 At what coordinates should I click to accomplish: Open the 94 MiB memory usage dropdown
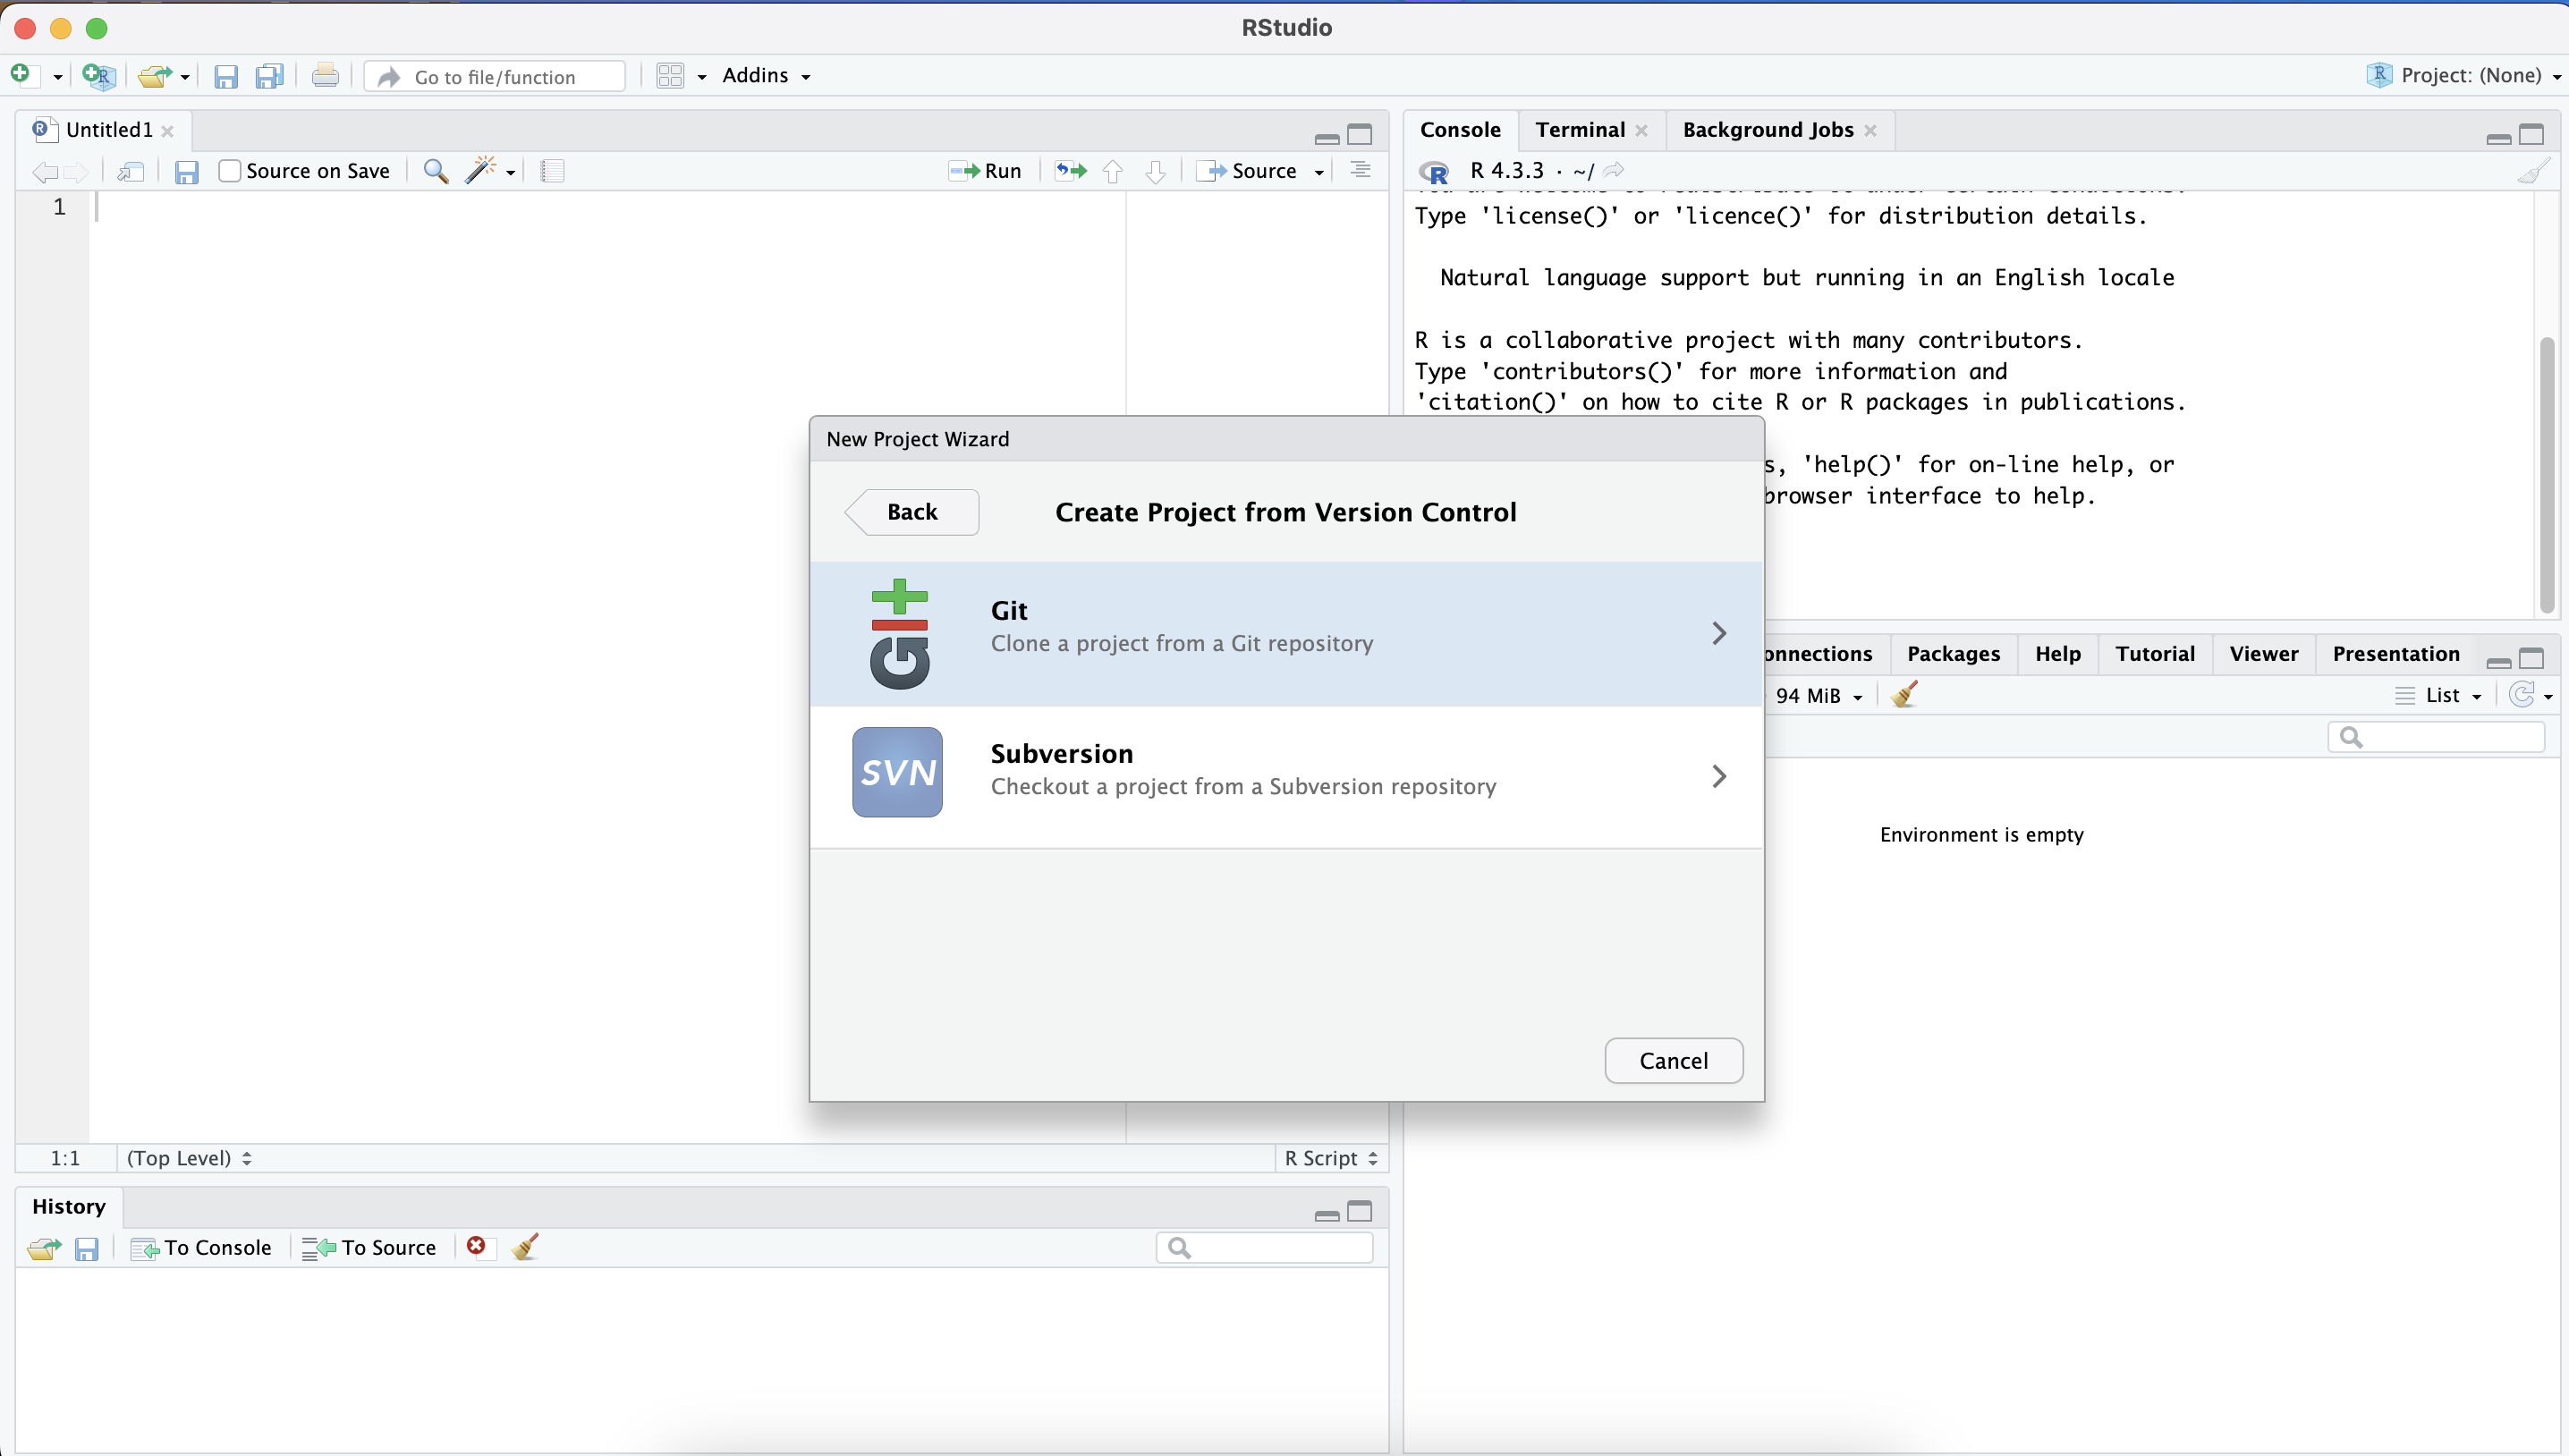click(x=1819, y=696)
